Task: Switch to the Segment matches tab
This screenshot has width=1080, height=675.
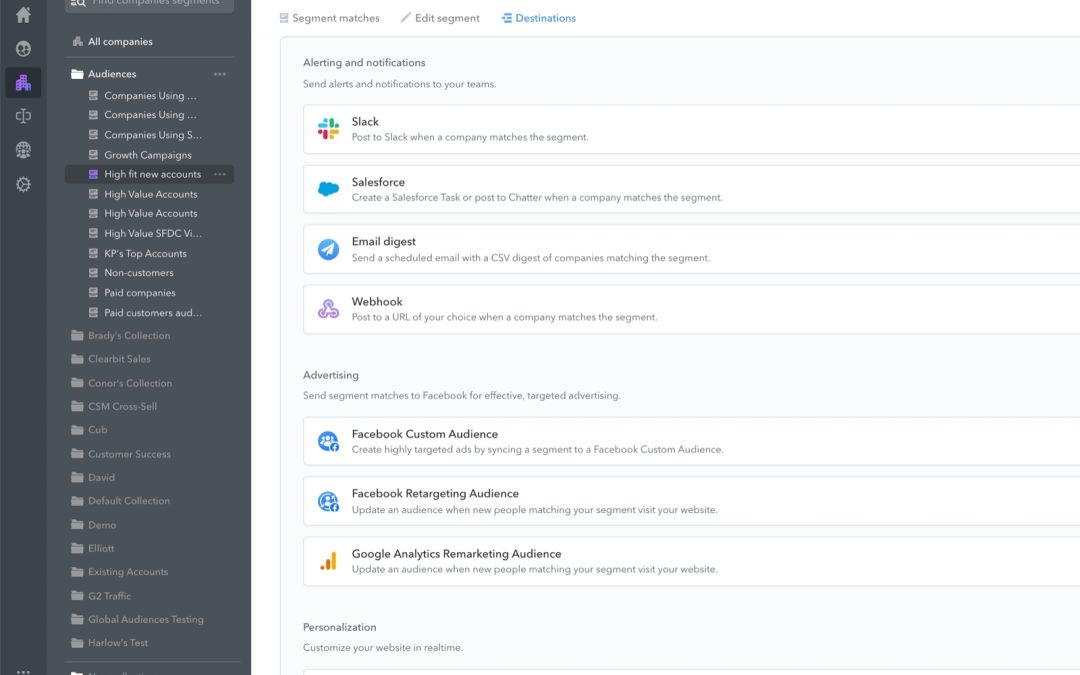Action: 329,18
